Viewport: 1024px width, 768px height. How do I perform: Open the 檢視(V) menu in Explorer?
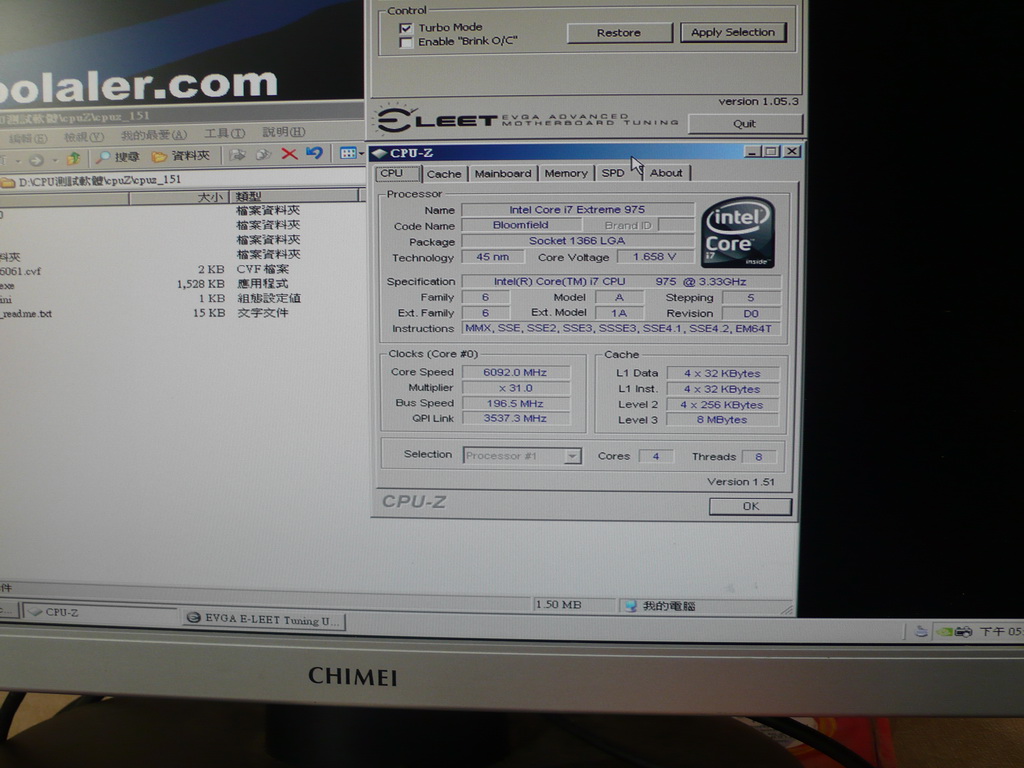tap(84, 136)
